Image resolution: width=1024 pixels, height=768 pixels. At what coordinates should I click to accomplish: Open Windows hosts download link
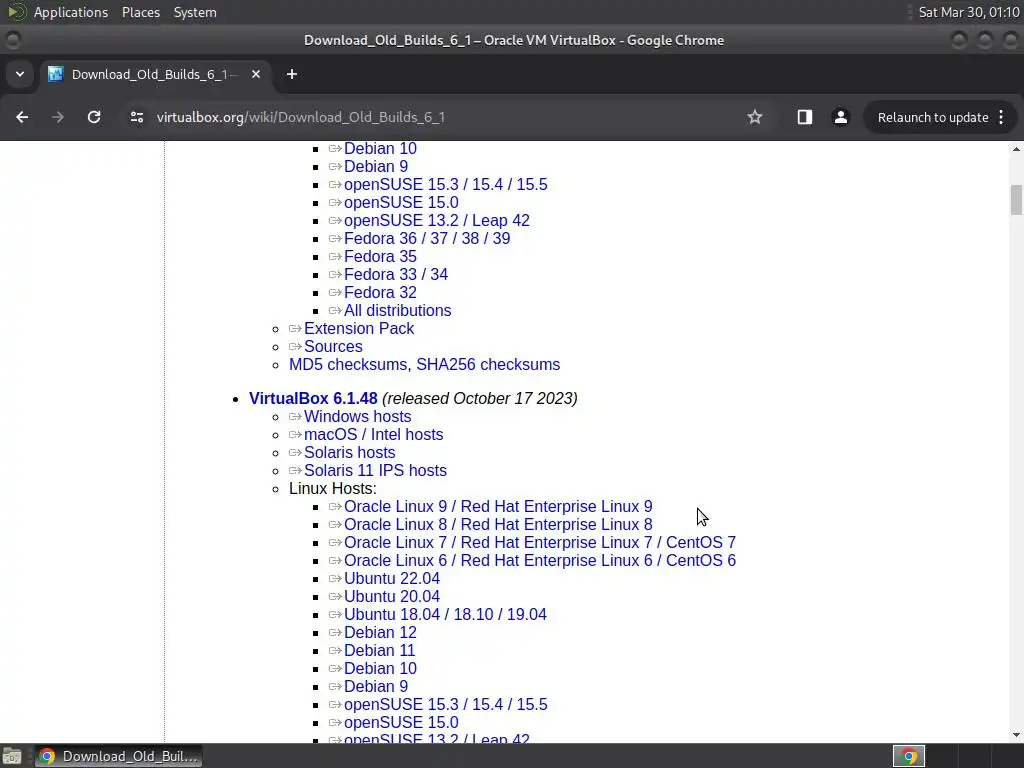[357, 417]
